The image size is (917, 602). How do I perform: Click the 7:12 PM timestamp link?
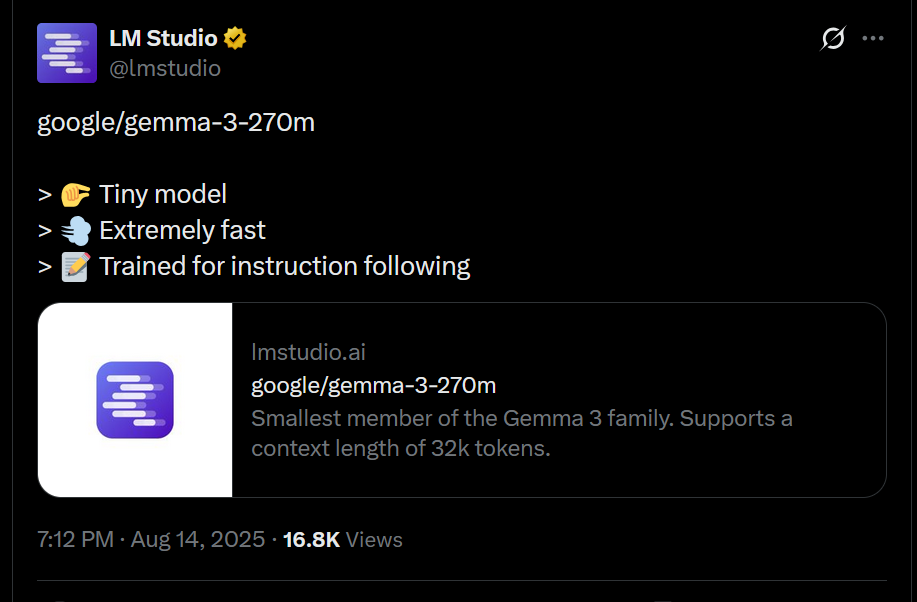coord(75,540)
